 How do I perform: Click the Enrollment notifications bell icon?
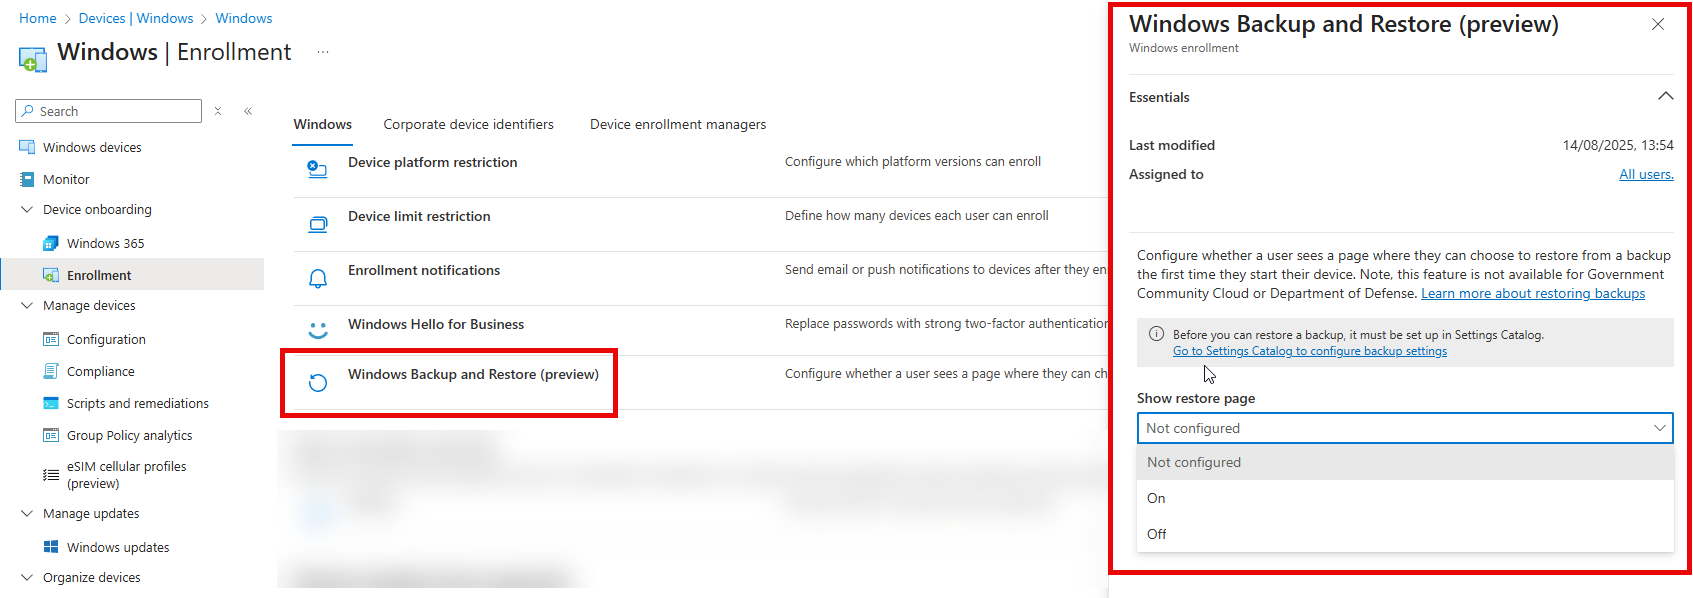tap(317, 278)
